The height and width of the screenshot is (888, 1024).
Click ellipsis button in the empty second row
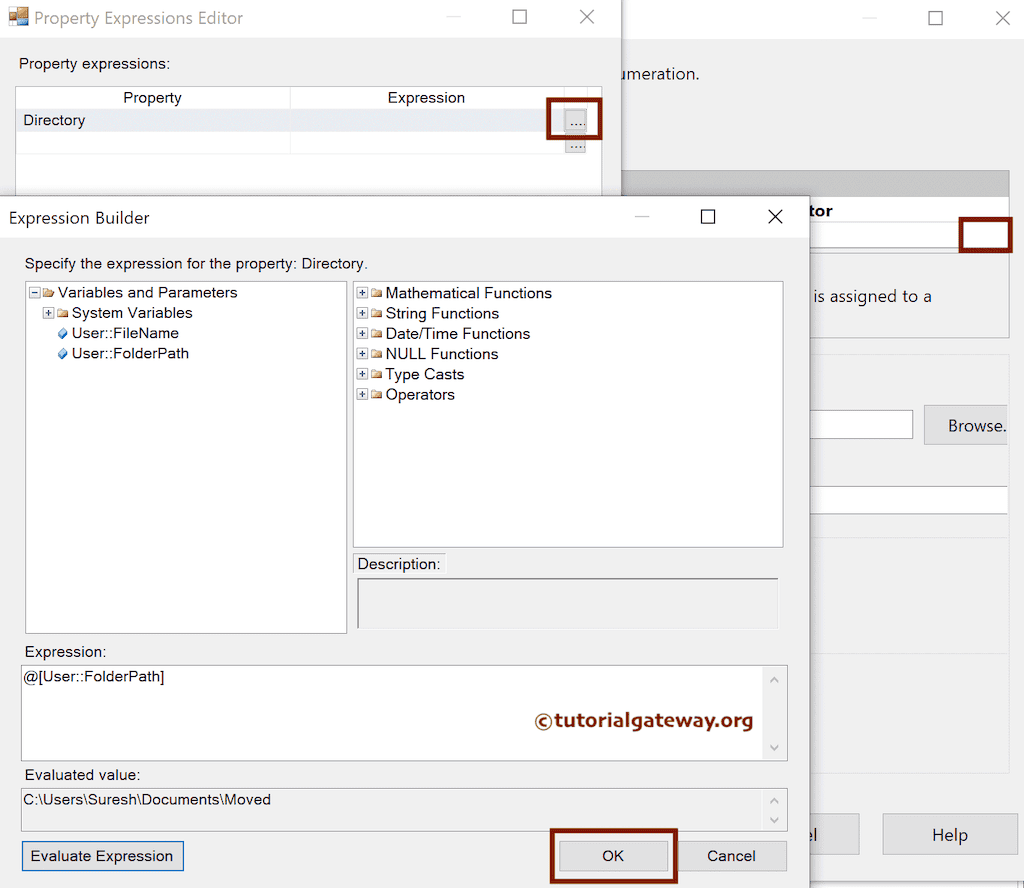coord(575,146)
